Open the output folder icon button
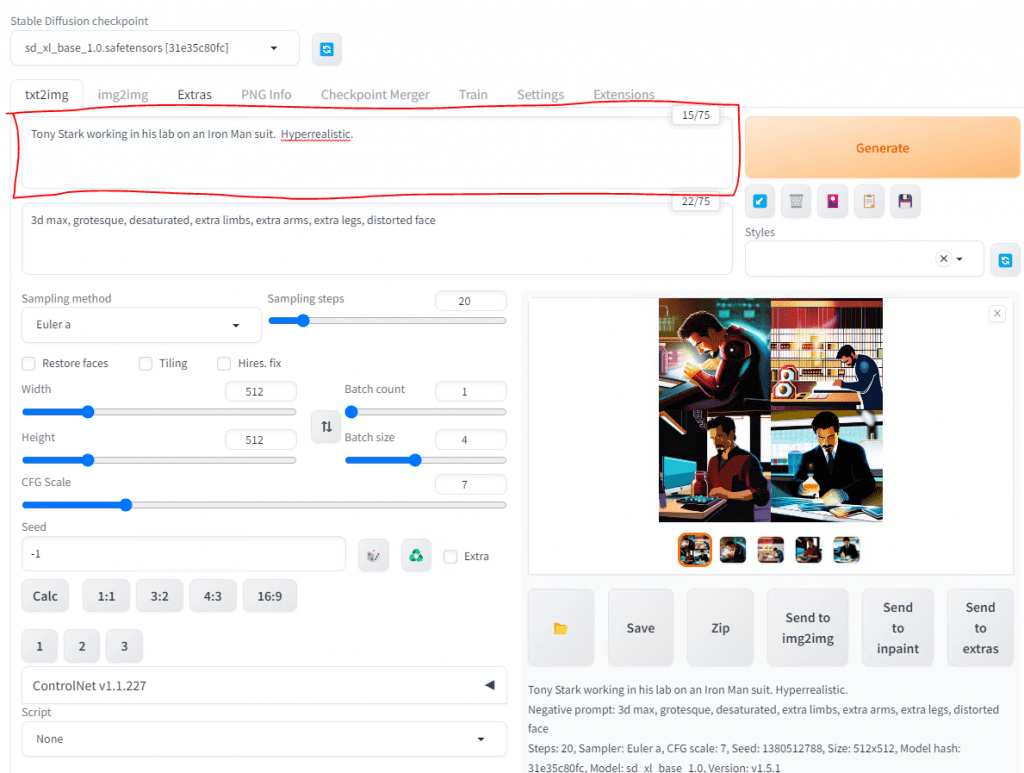The image size is (1024, 773). tap(561, 627)
